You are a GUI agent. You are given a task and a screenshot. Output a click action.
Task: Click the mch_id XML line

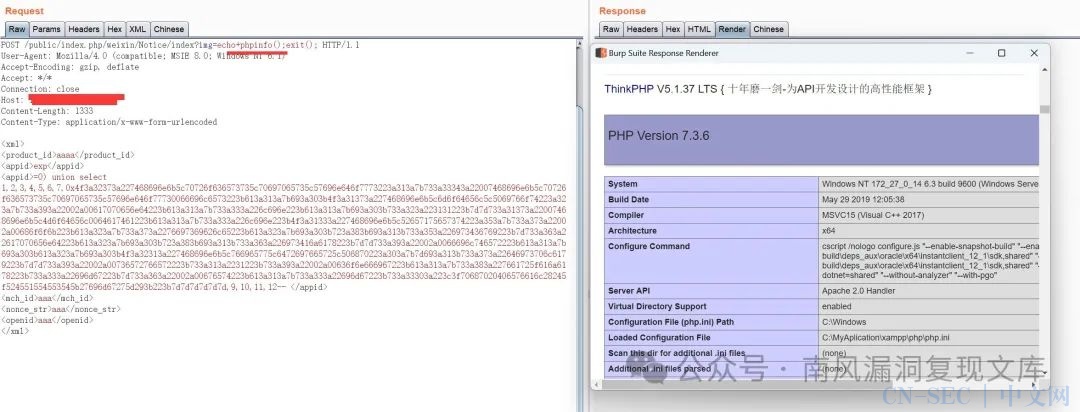point(47,298)
